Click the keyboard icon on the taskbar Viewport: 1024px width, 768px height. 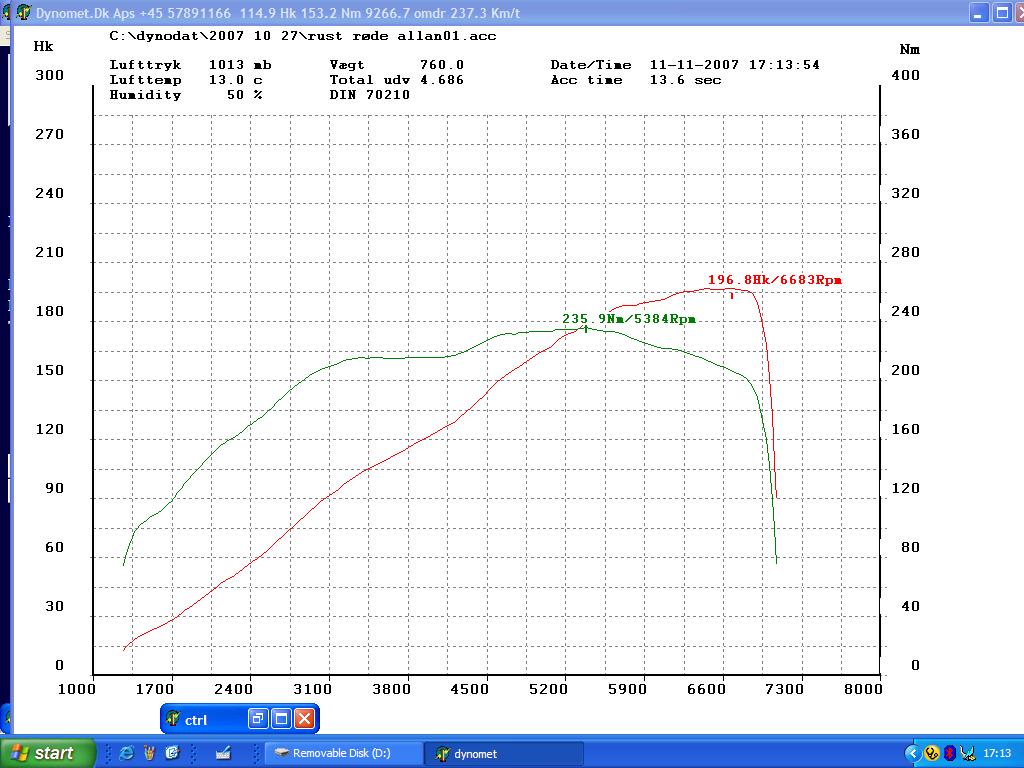click(x=223, y=753)
